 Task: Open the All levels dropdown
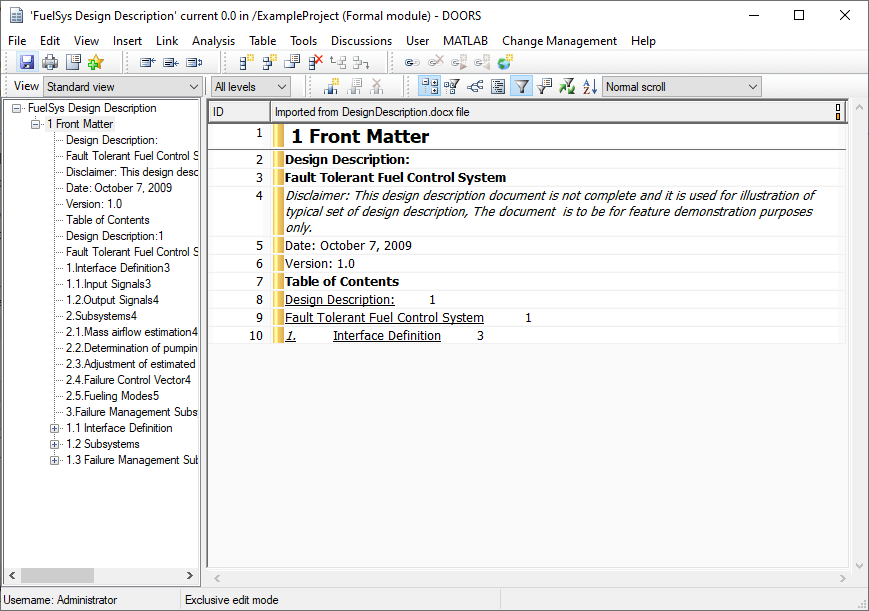point(250,87)
